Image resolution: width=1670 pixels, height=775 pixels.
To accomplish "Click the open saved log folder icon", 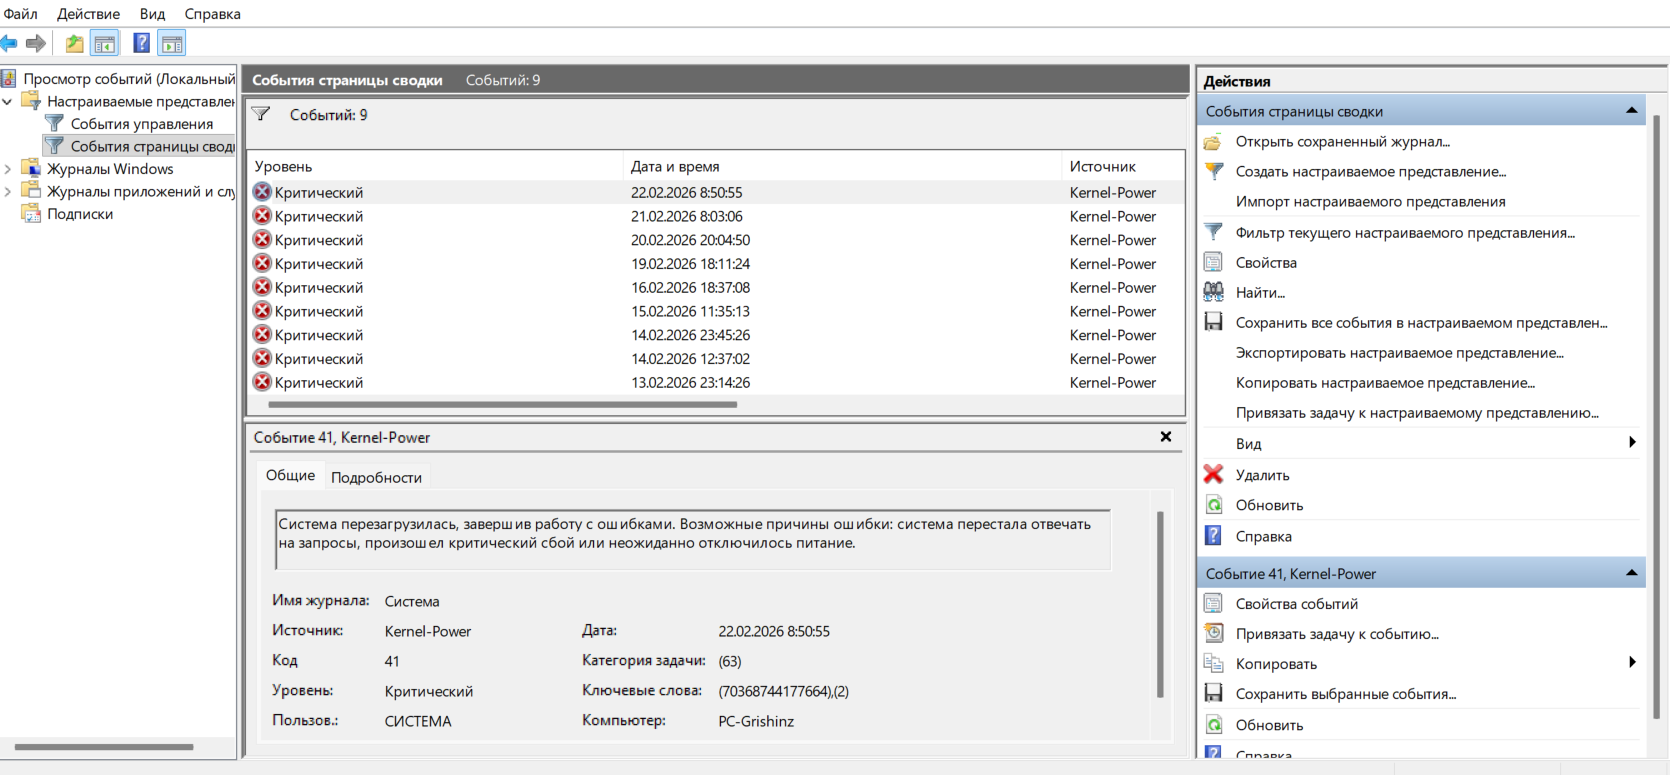I will tap(1213, 142).
